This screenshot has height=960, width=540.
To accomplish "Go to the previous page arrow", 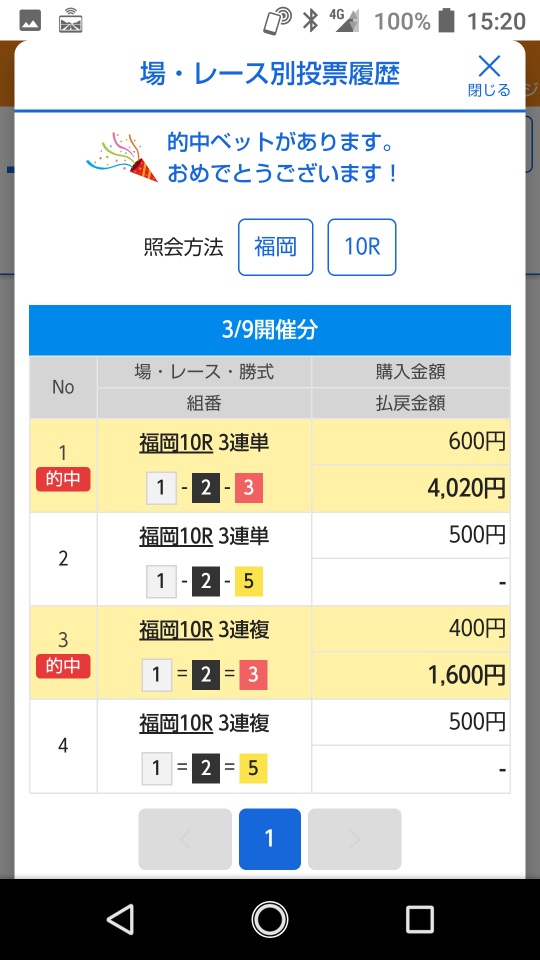I will pyautogui.click(x=185, y=839).
